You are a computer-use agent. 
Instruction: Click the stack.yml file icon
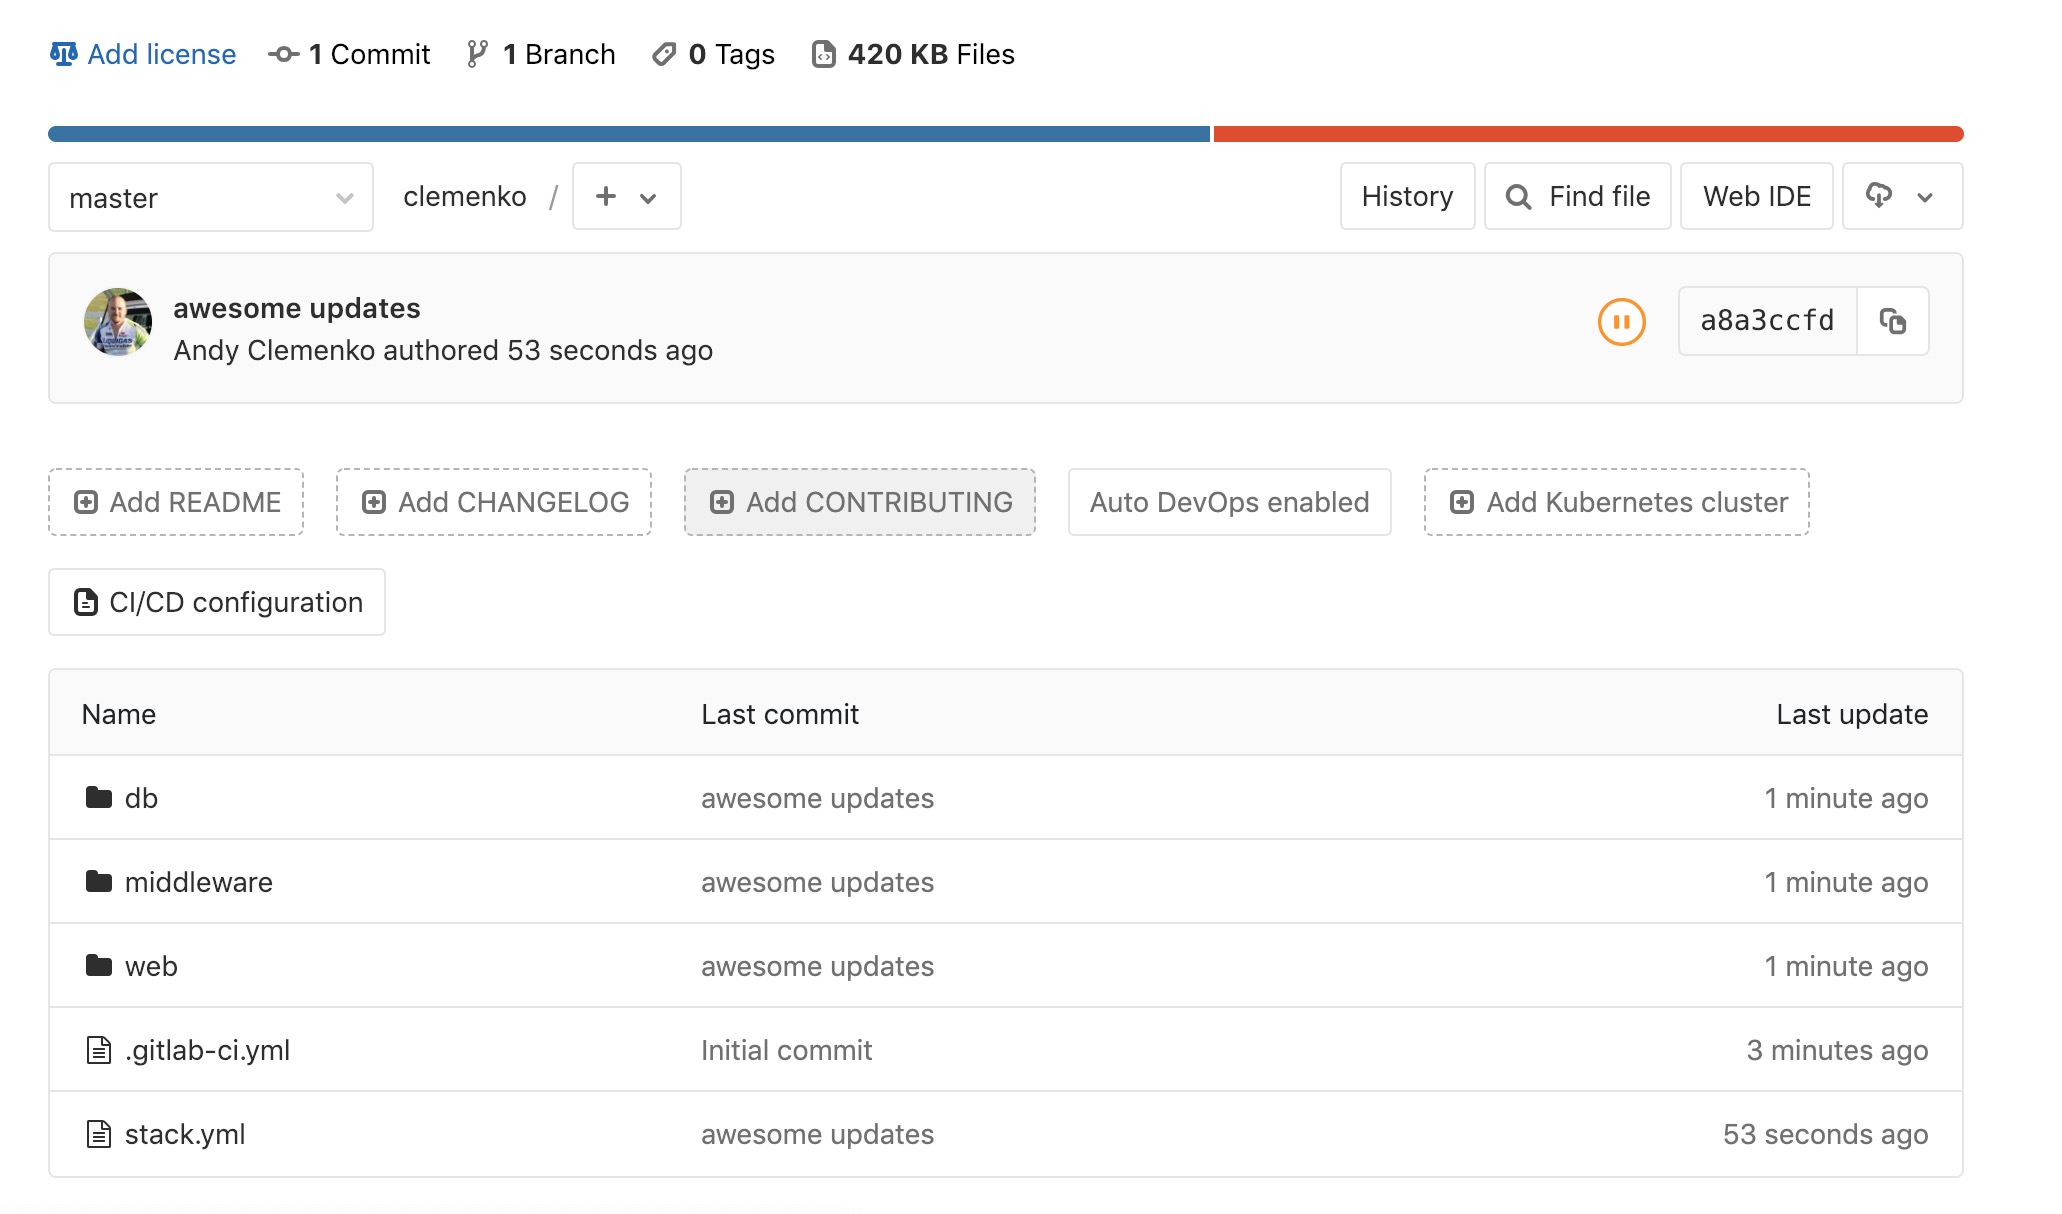click(98, 1134)
